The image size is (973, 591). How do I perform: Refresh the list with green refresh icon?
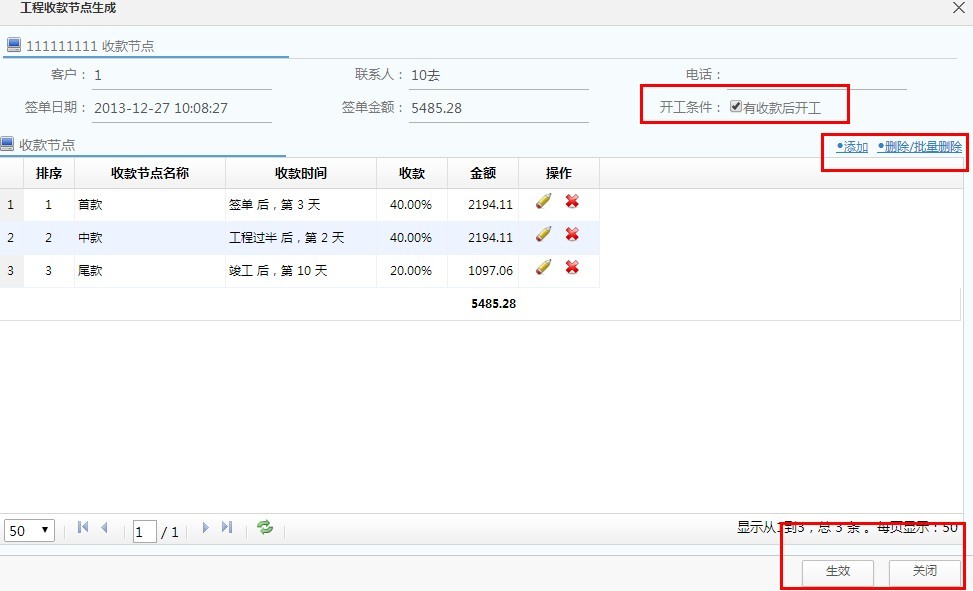click(264, 530)
